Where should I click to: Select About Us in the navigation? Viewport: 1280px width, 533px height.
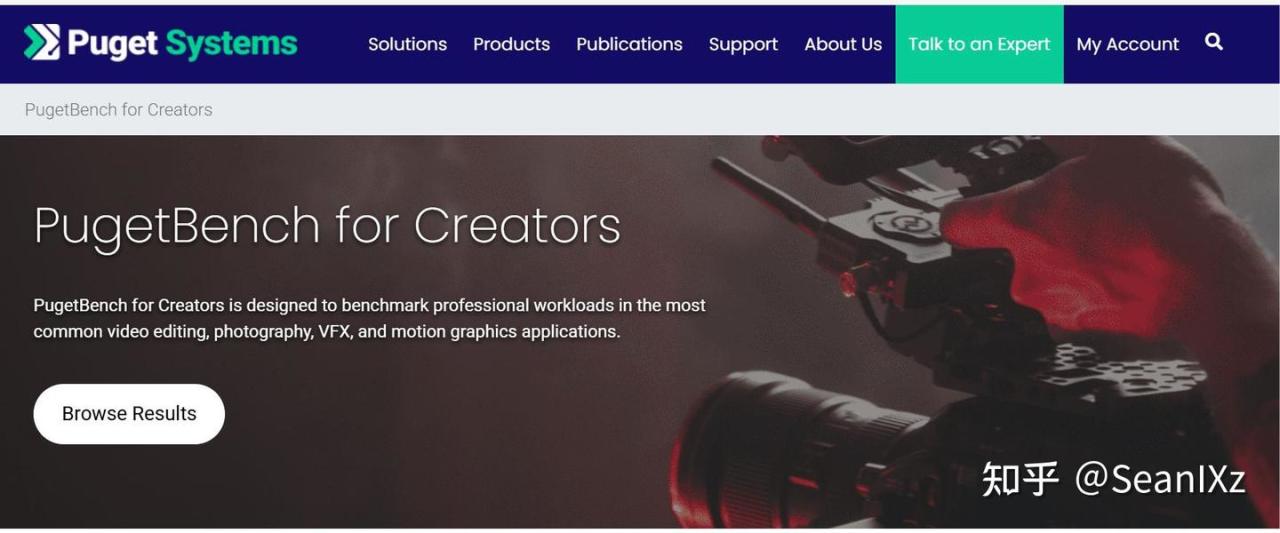tap(843, 44)
